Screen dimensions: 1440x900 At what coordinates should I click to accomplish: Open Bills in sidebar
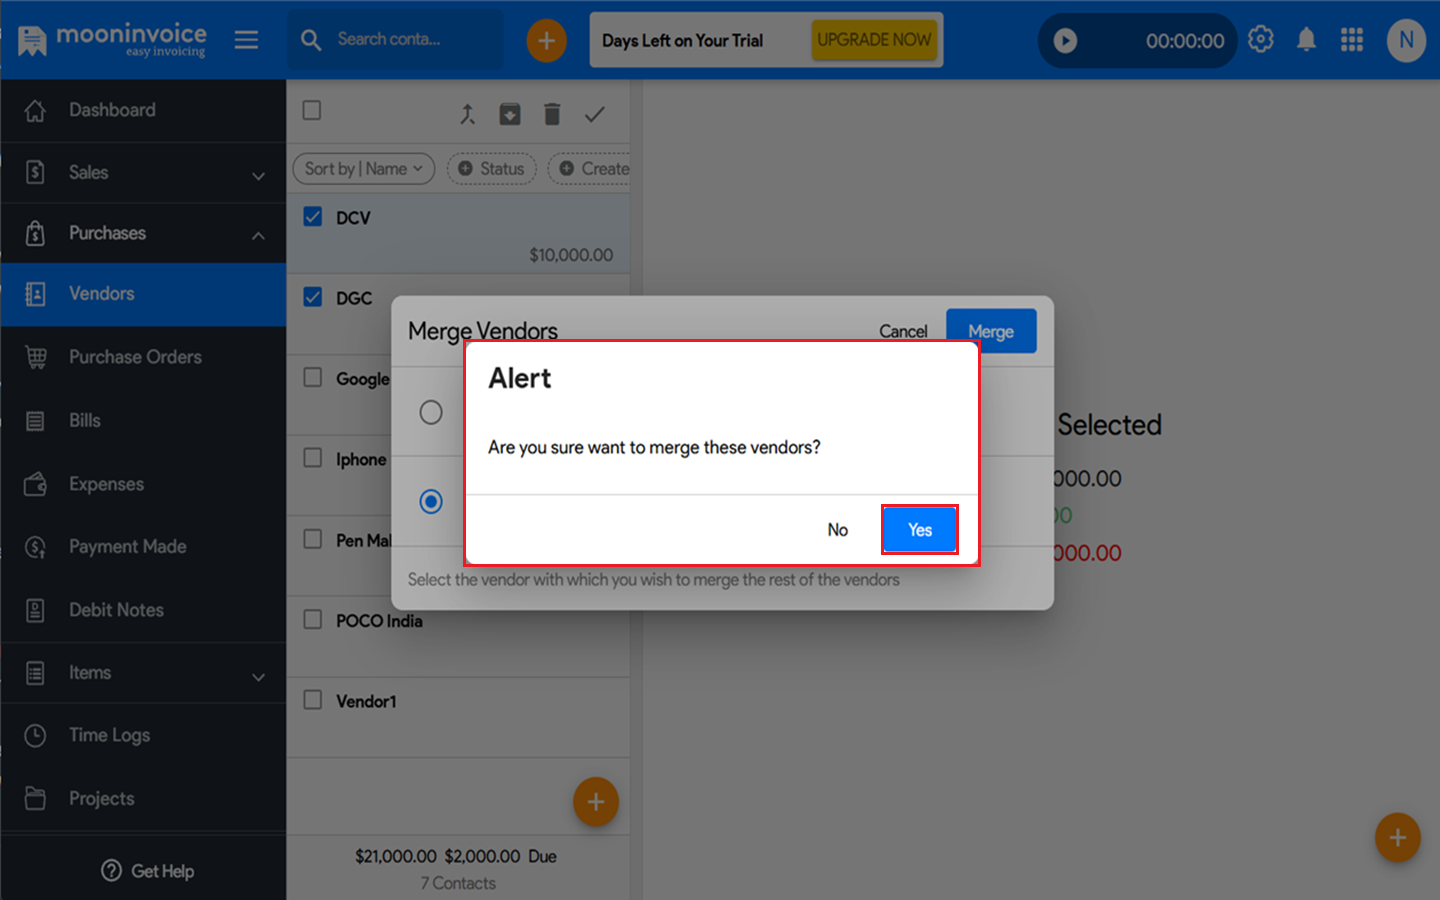coord(143,421)
